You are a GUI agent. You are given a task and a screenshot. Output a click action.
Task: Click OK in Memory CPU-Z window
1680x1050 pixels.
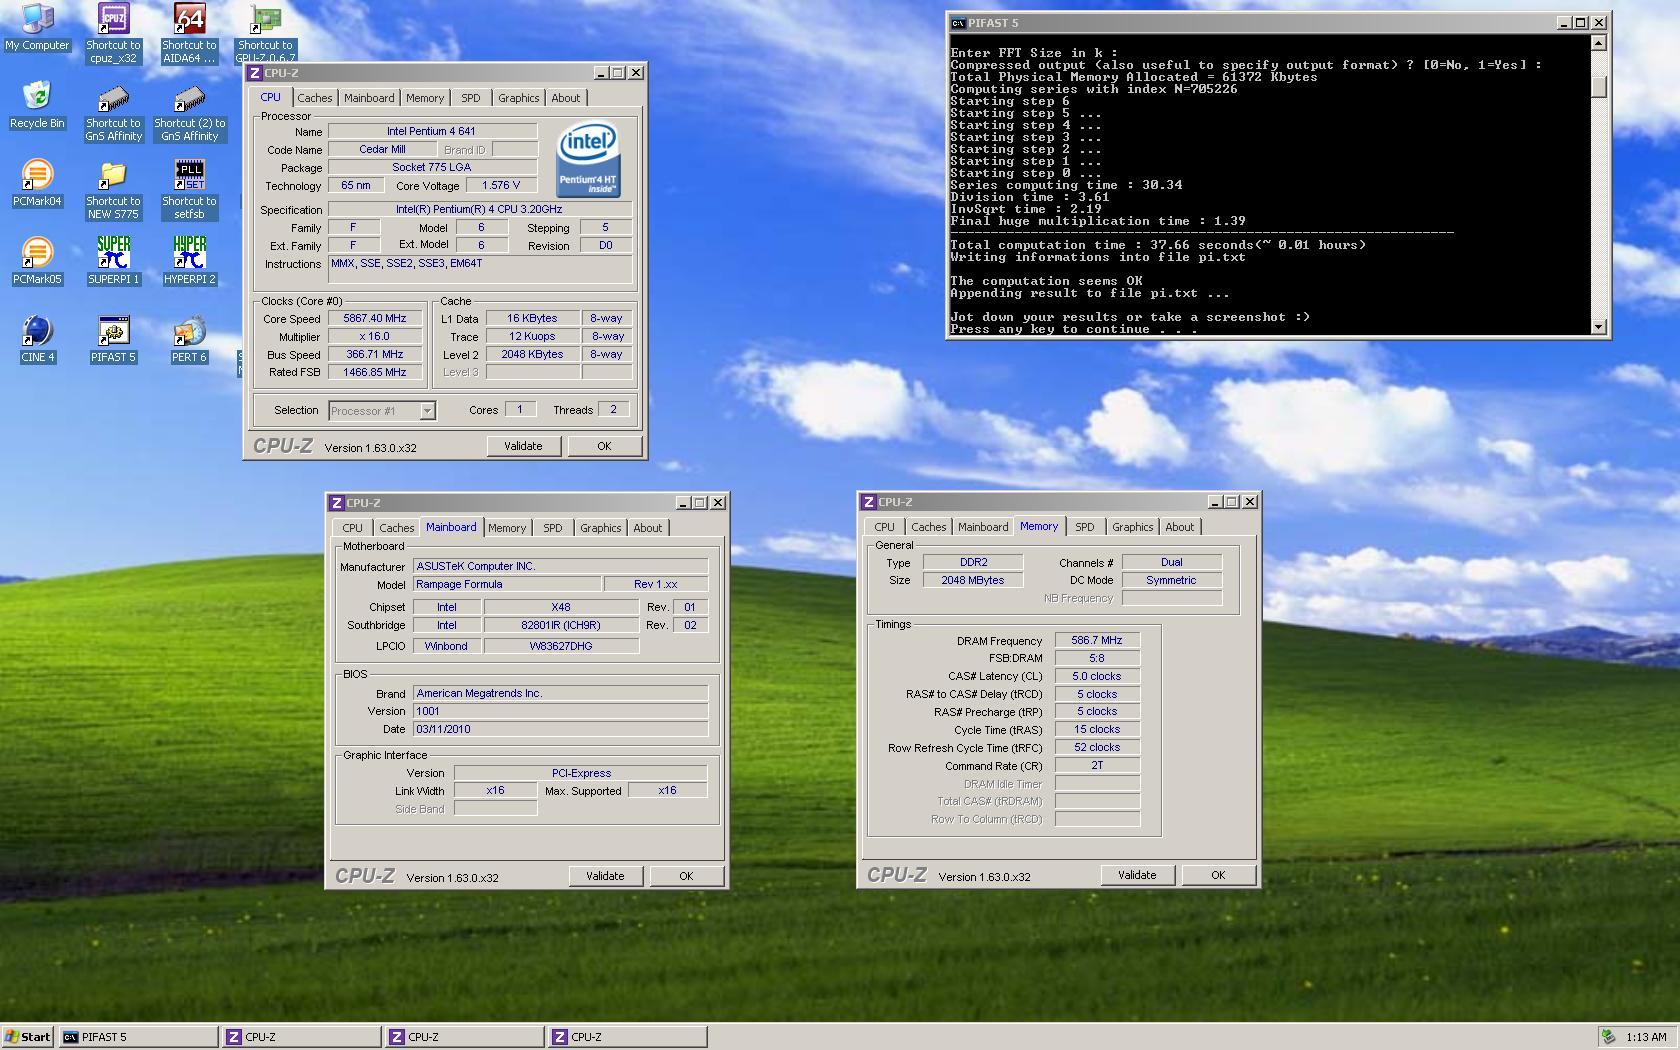point(1218,875)
